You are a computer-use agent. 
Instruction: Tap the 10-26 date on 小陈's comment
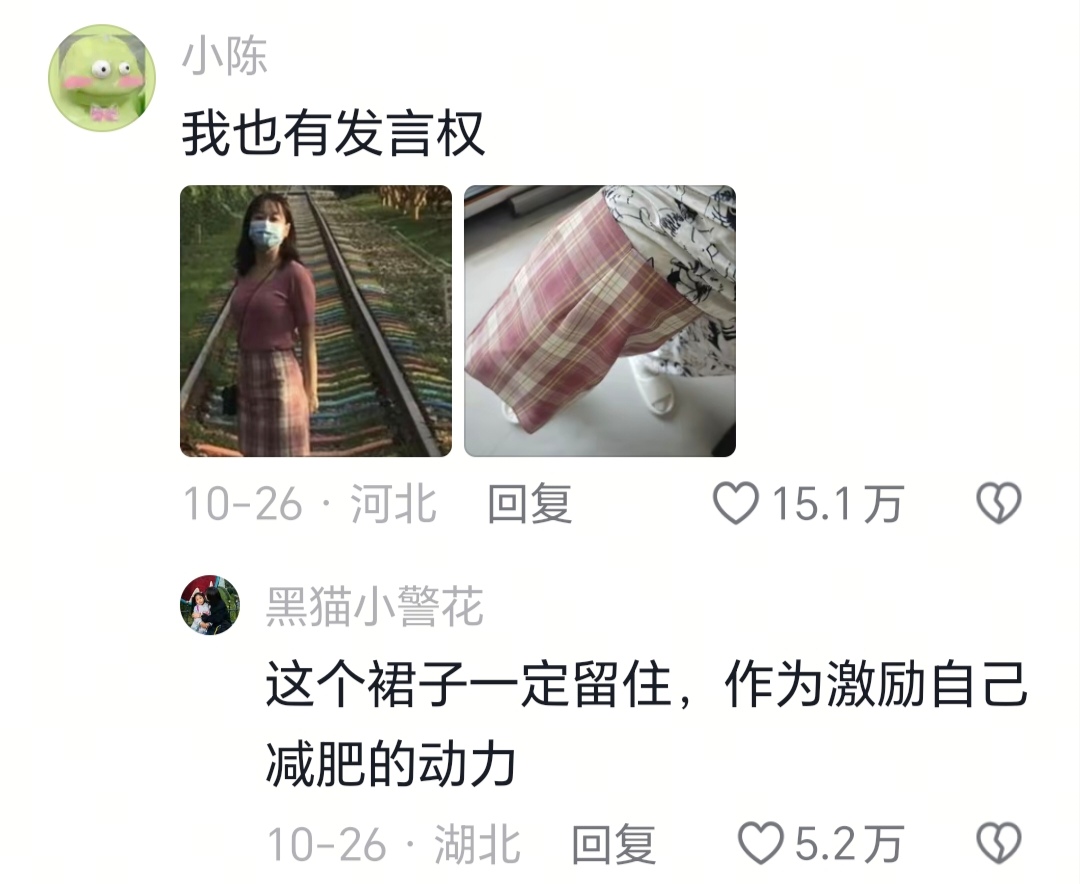click(x=243, y=504)
